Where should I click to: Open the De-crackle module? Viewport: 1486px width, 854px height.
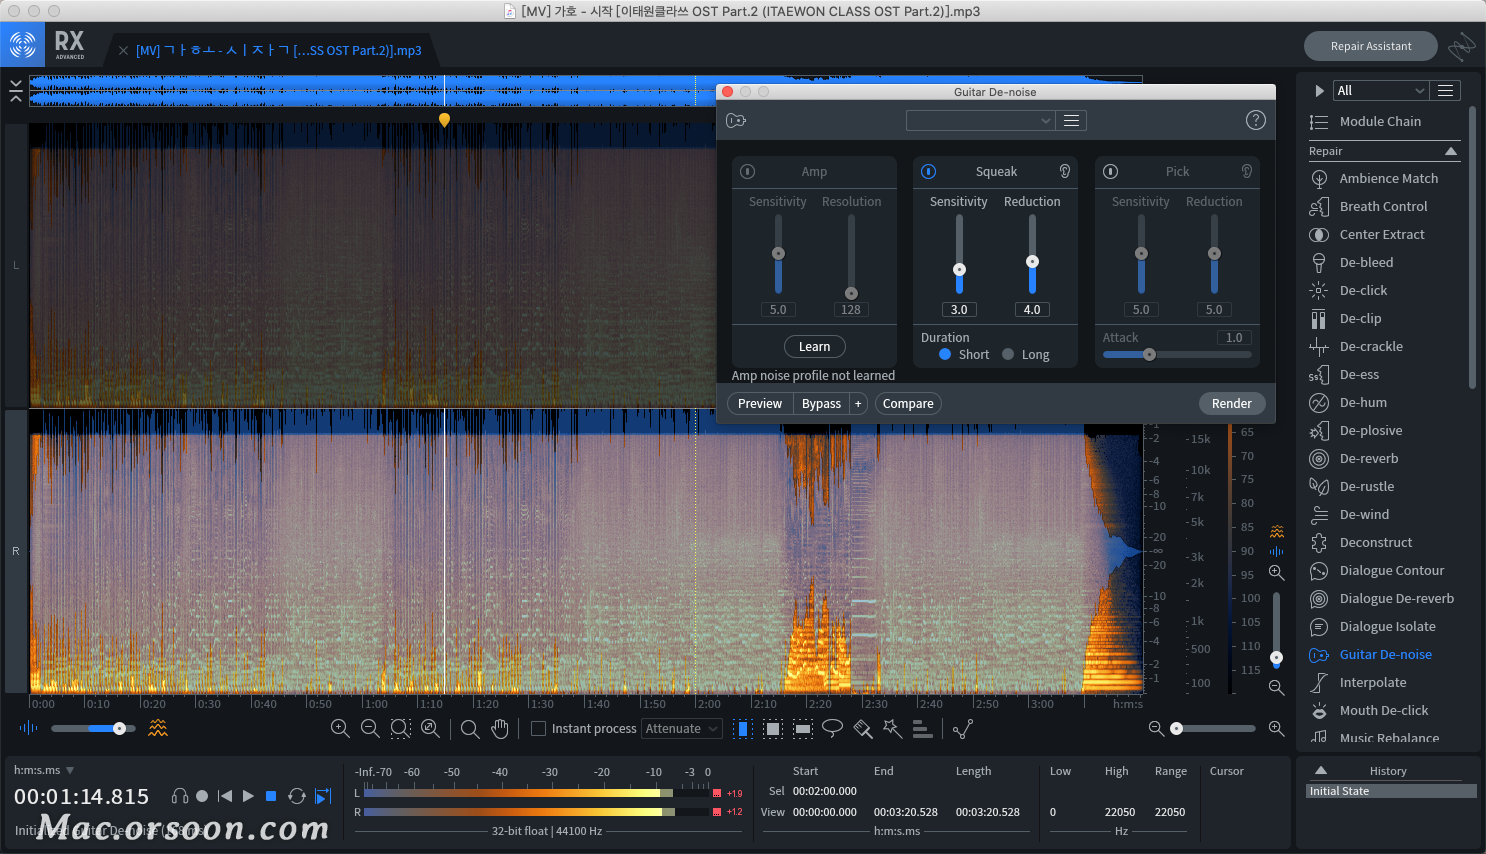1371,346
